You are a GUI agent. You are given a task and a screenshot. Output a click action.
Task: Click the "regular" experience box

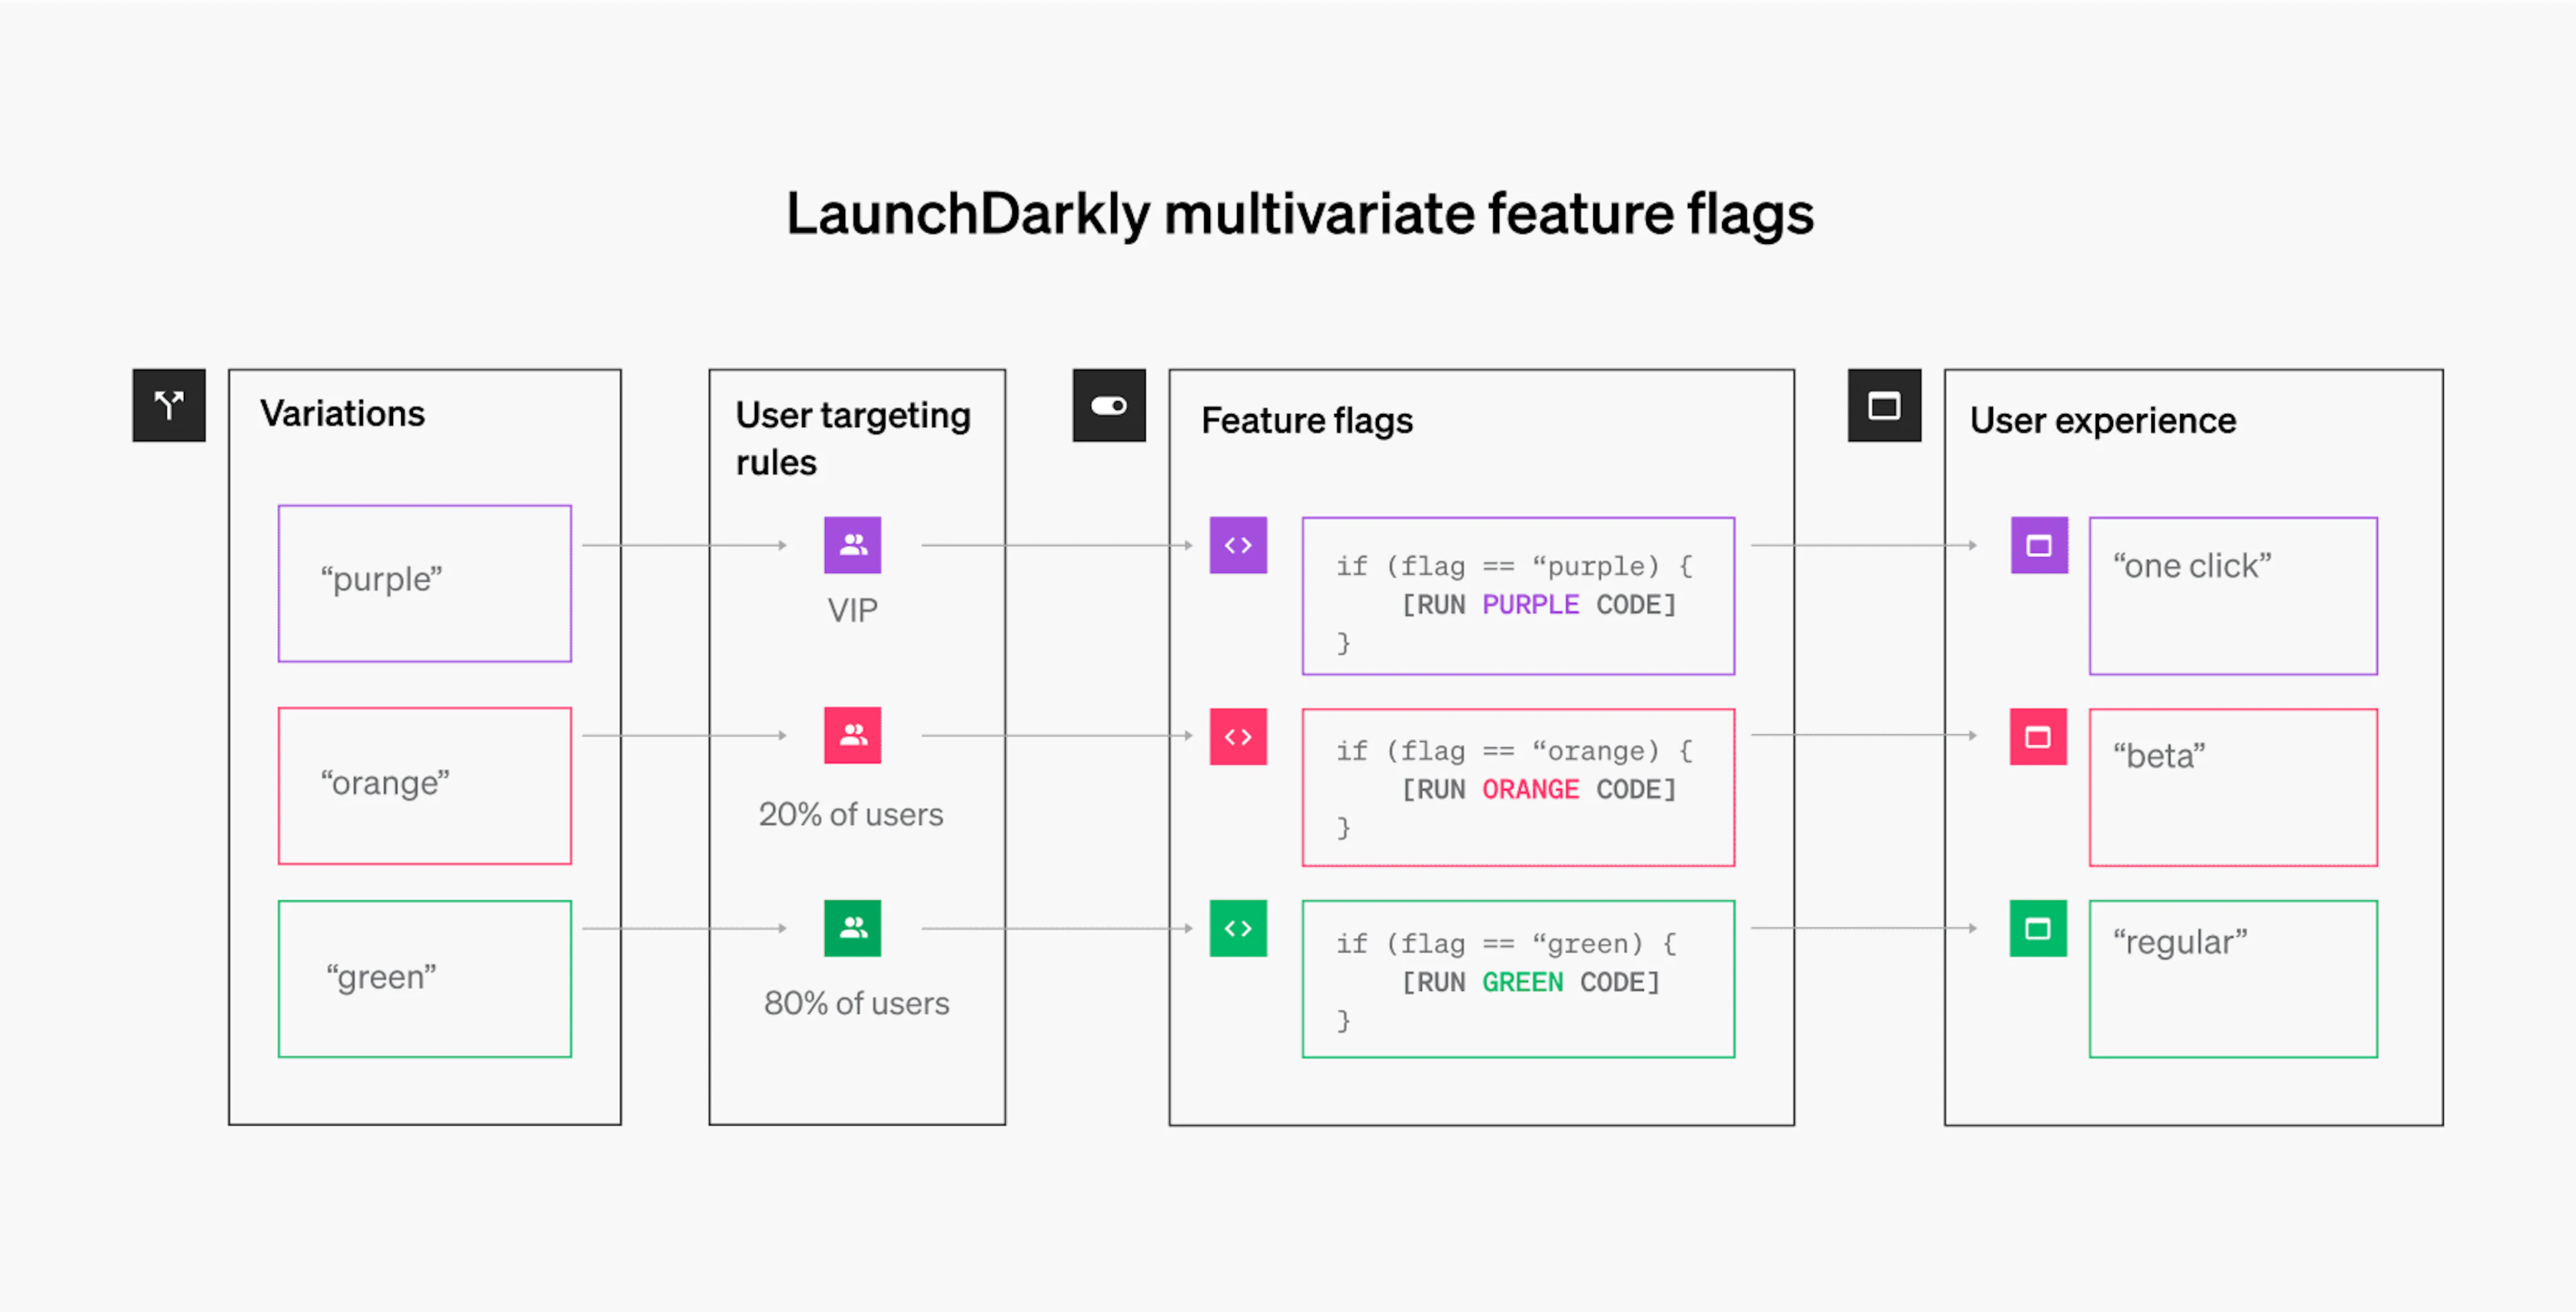2233,978
